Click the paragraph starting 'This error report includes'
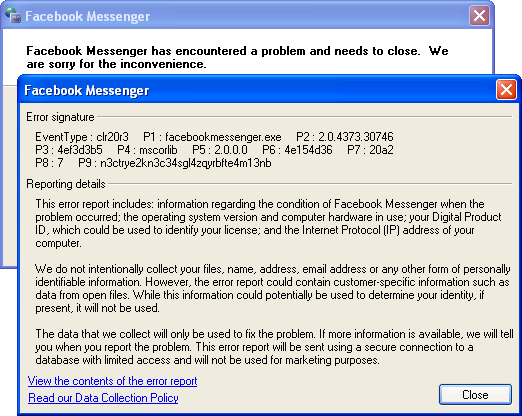Screen dimensions: 522x416 tap(268, 223)
